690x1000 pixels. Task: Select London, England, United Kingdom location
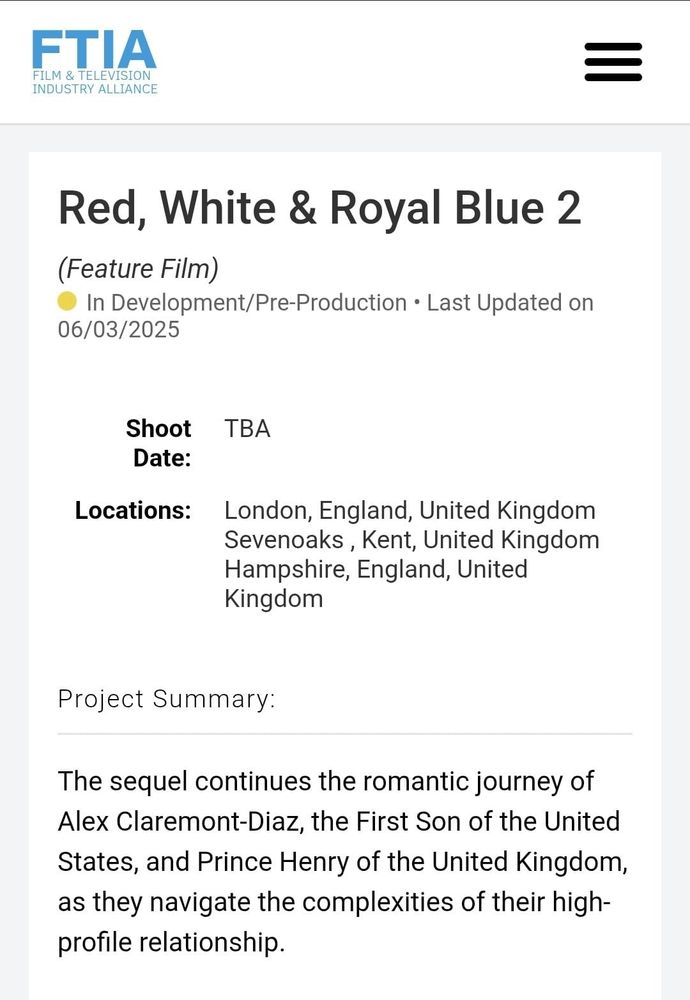(x=410, y=511)
